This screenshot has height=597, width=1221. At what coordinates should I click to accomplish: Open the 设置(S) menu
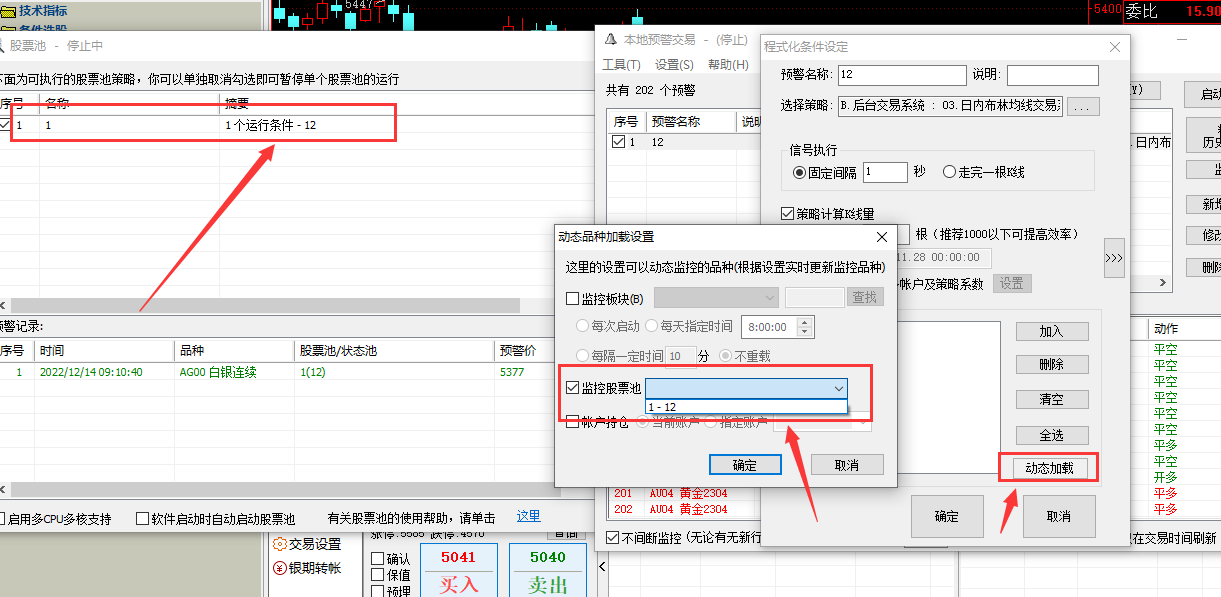674,65
